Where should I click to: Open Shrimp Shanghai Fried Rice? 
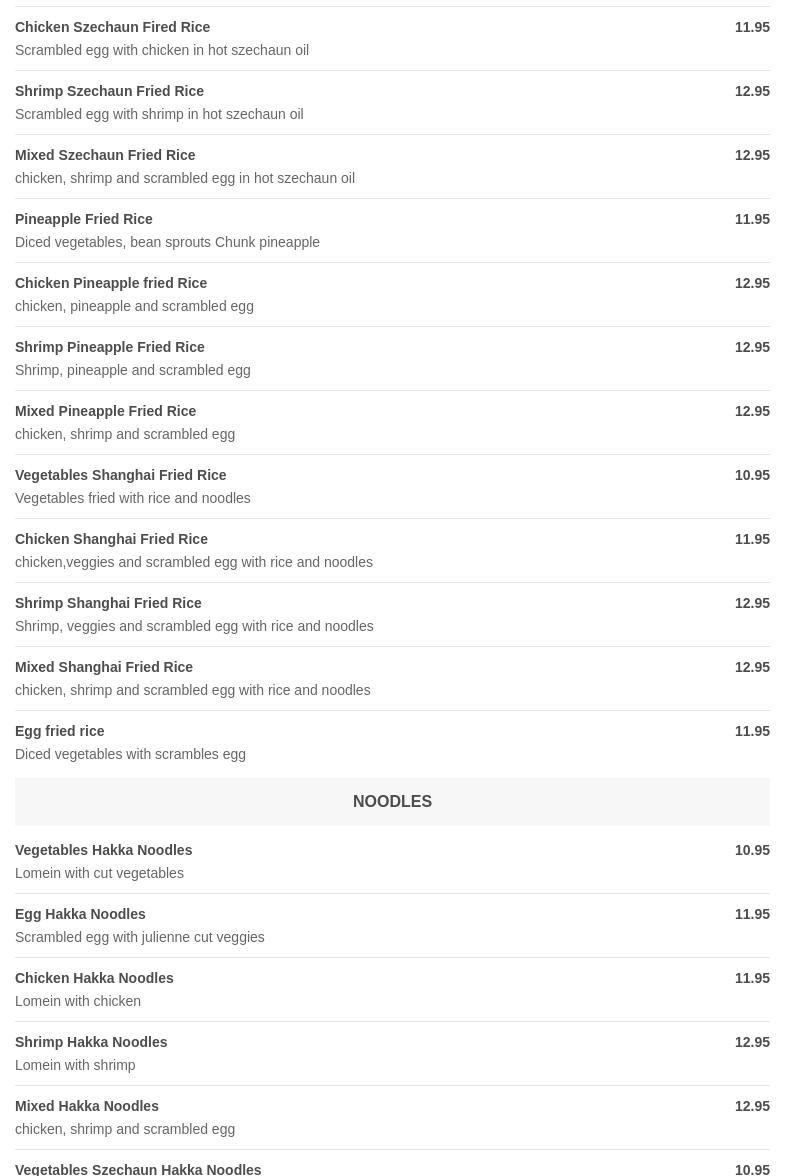pyautogui.click(x=108, y=603)
